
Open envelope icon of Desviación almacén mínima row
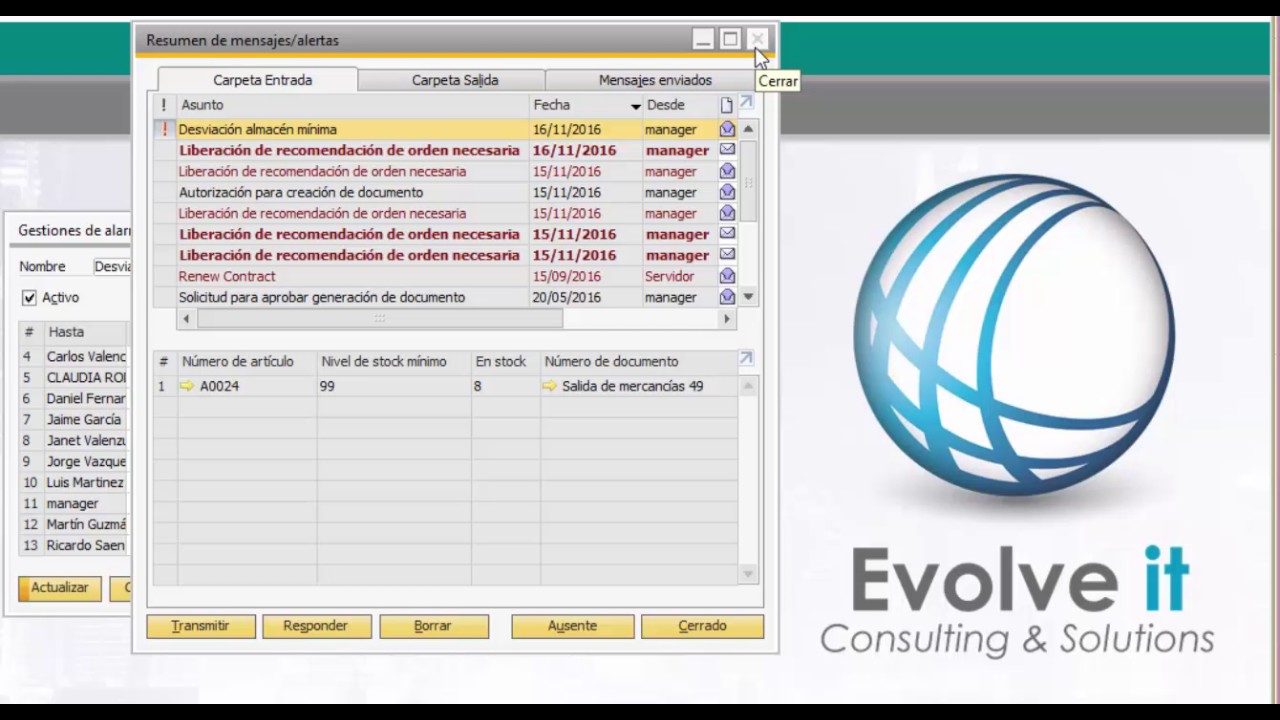pos(727,129)
